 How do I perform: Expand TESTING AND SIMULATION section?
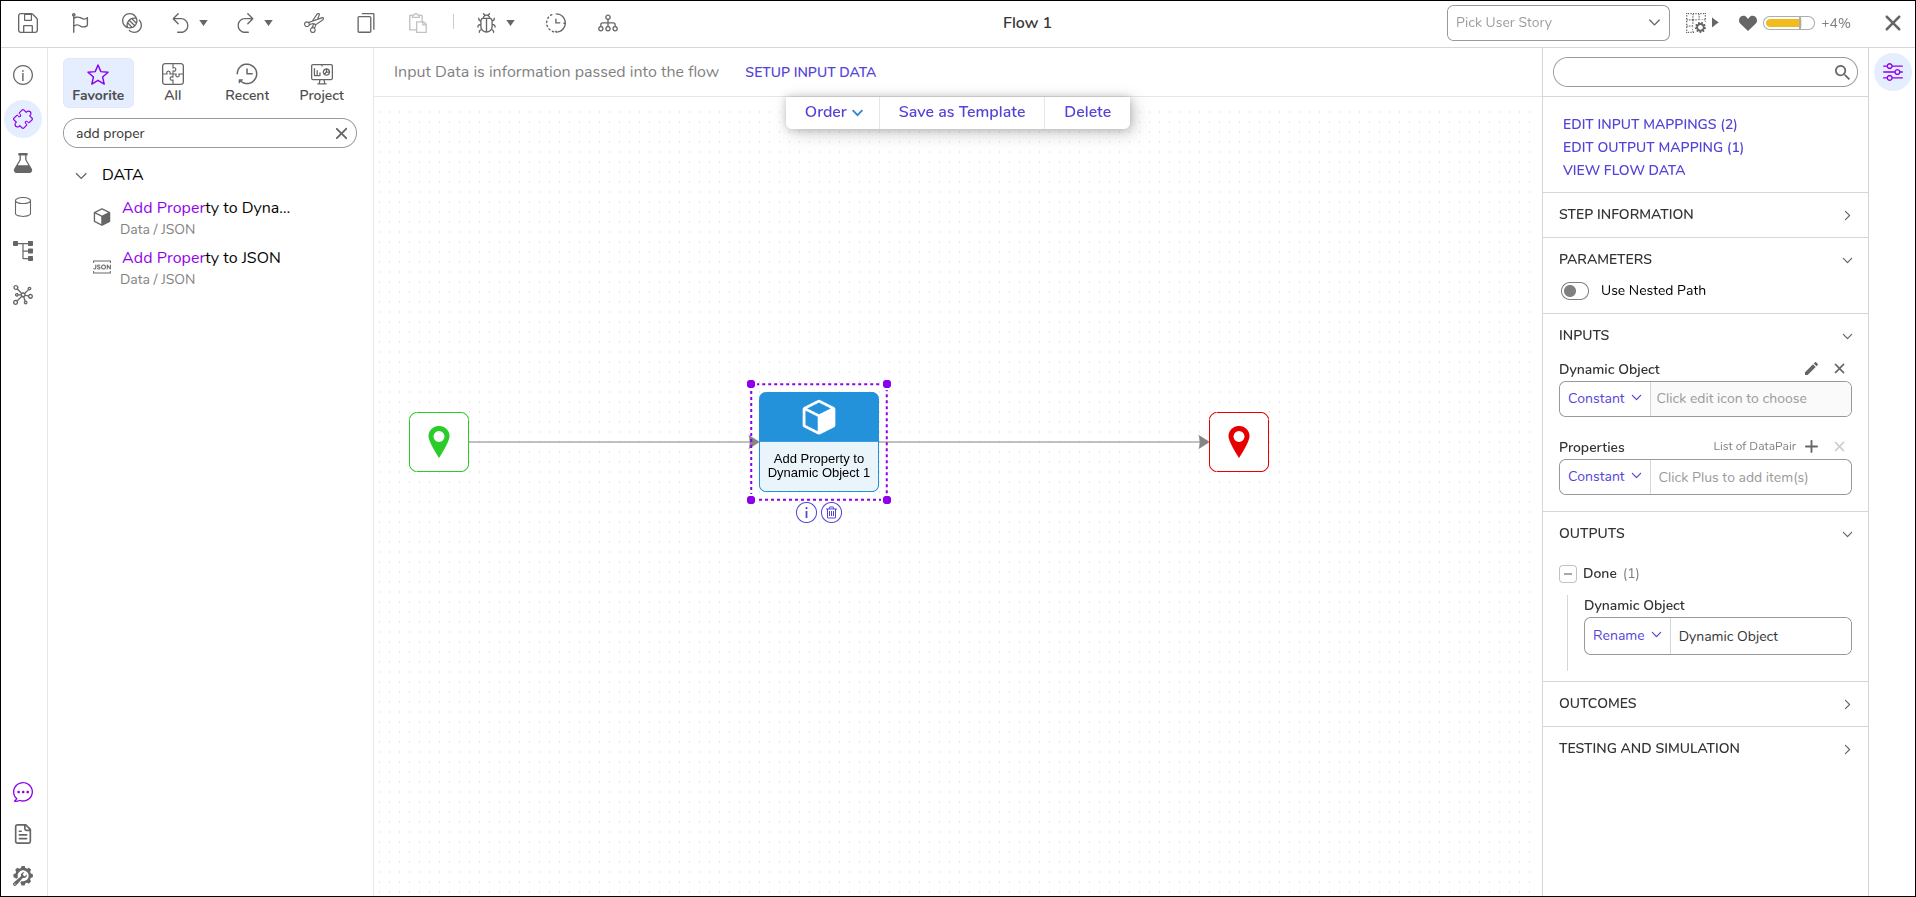(1705, 749)
